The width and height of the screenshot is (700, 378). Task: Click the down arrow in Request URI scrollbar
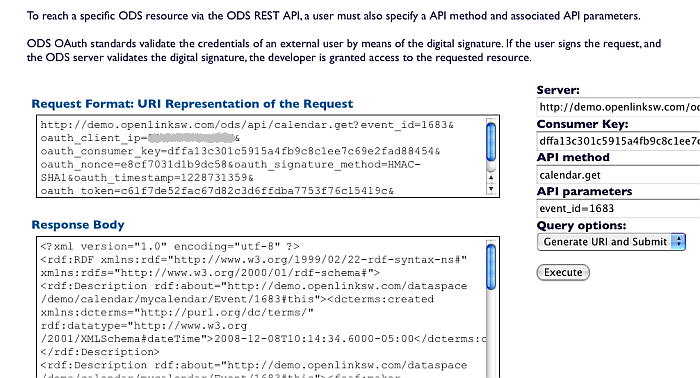pyautogui.click(x=491, y=189)
